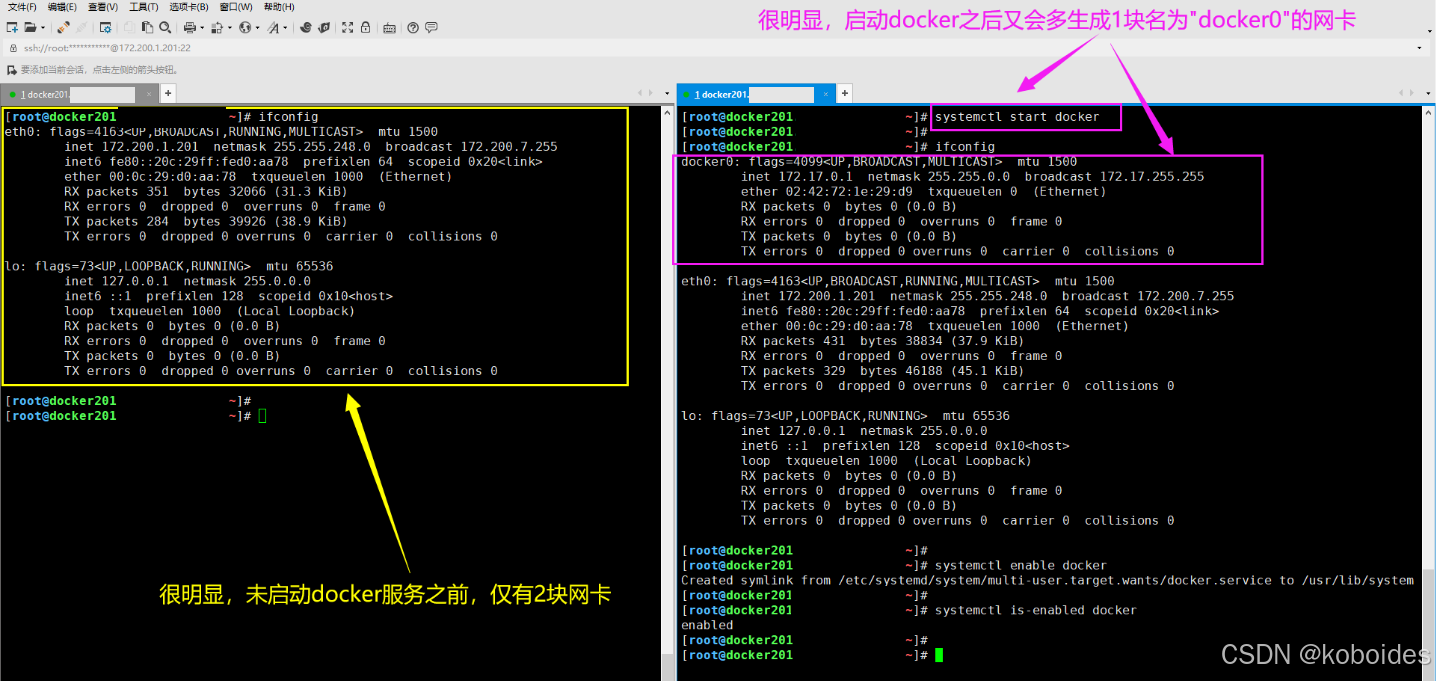The image size is (1436, 681).
Task: Open the 窗口(W) menu
Action: [236, 7]
